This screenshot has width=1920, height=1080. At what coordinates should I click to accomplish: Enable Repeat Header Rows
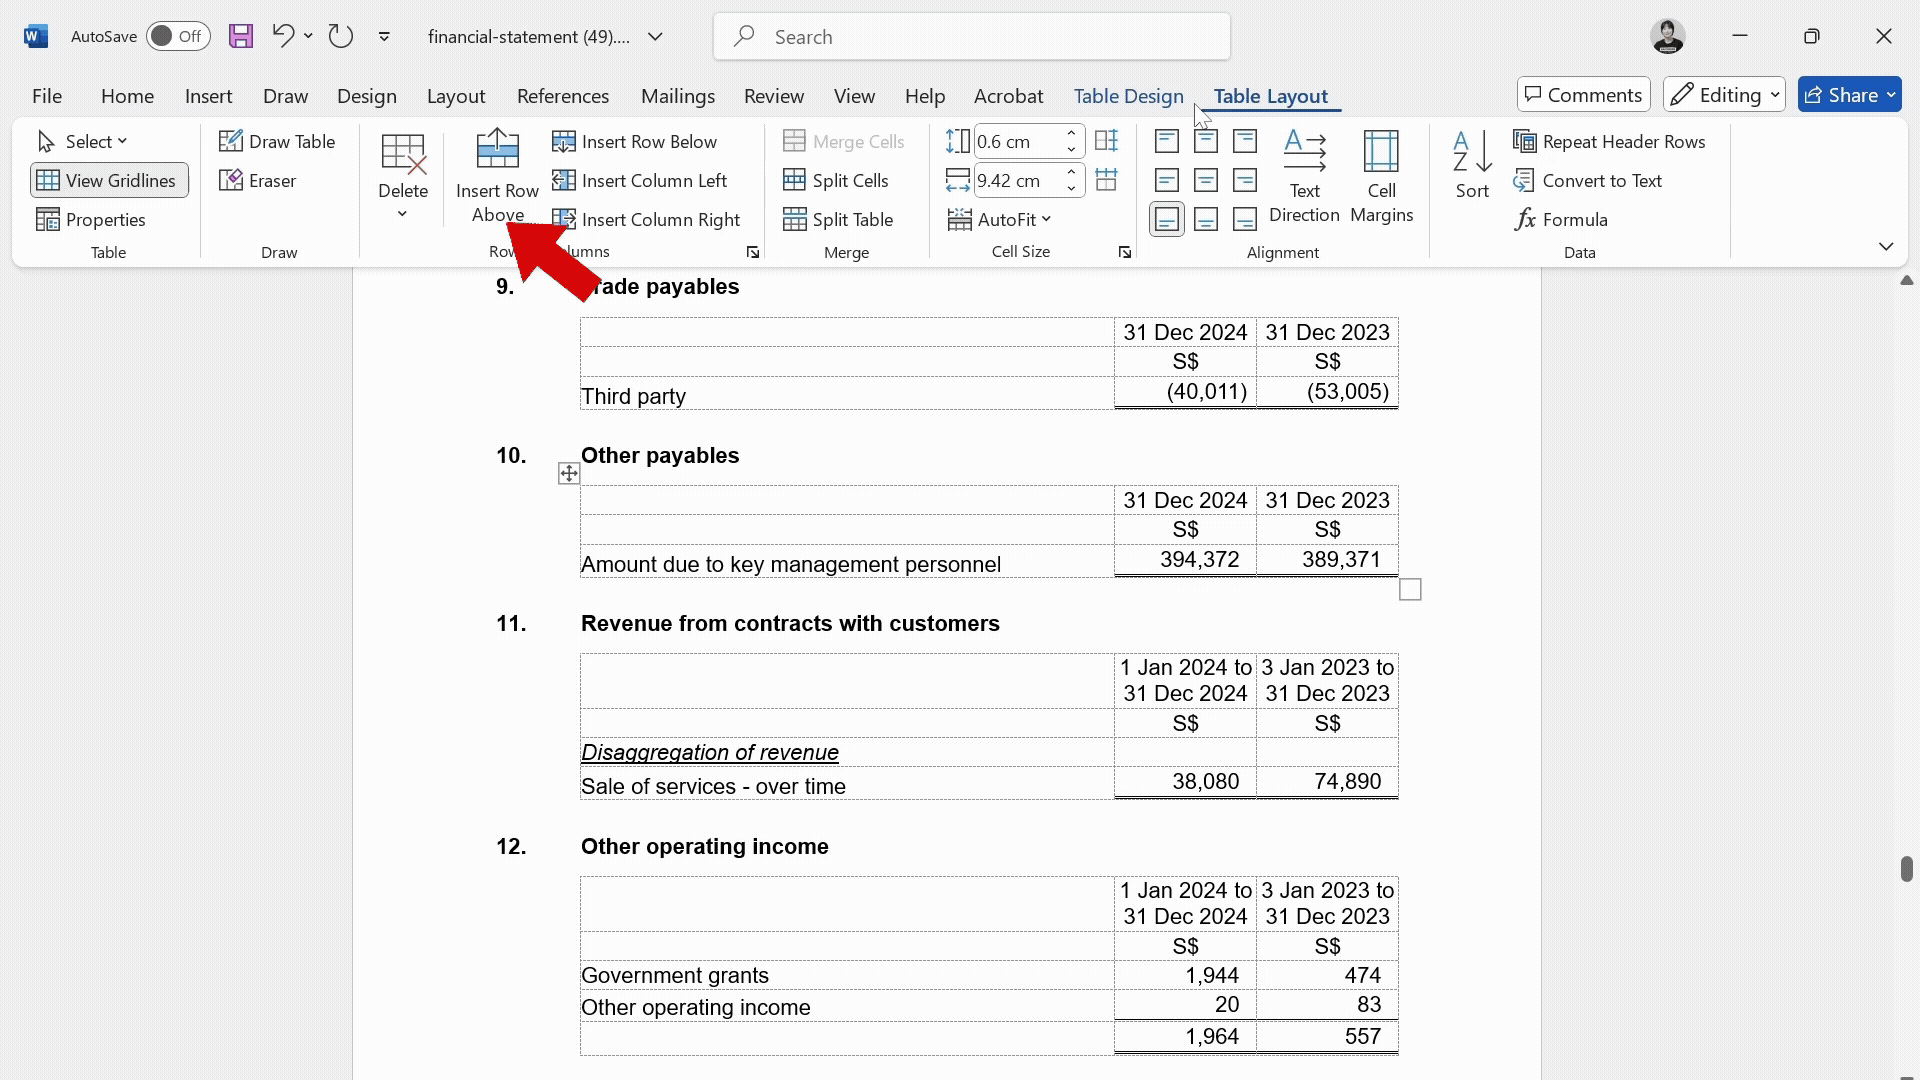click(x=1610, y=141)
